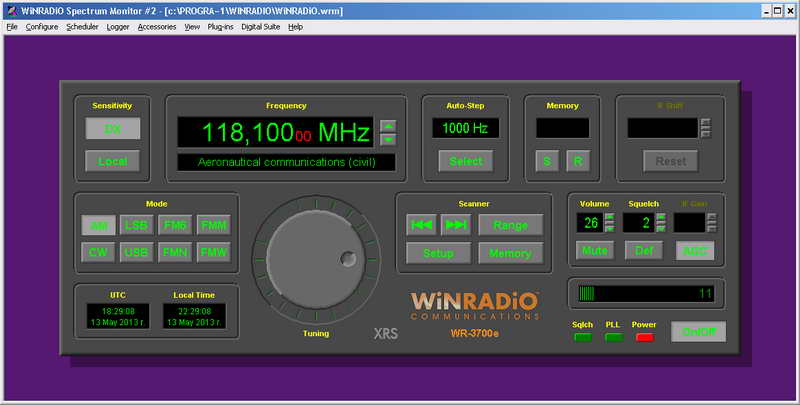Image resolution: width=800 pixels, height=405 pixels.
Task: Click the IF Shift down arrow
Action: tap(705, 134)
